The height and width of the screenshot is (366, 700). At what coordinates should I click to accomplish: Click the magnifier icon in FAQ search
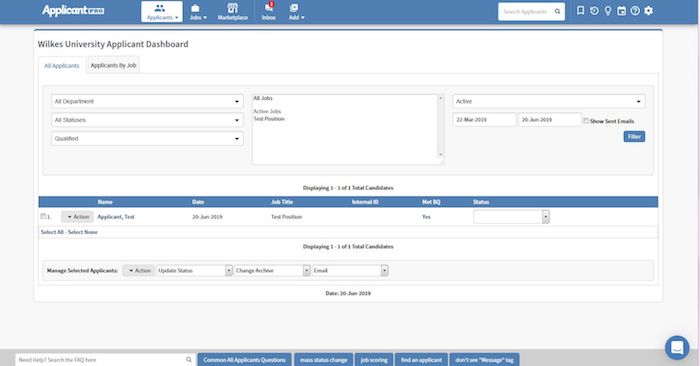tap(189, 360)
